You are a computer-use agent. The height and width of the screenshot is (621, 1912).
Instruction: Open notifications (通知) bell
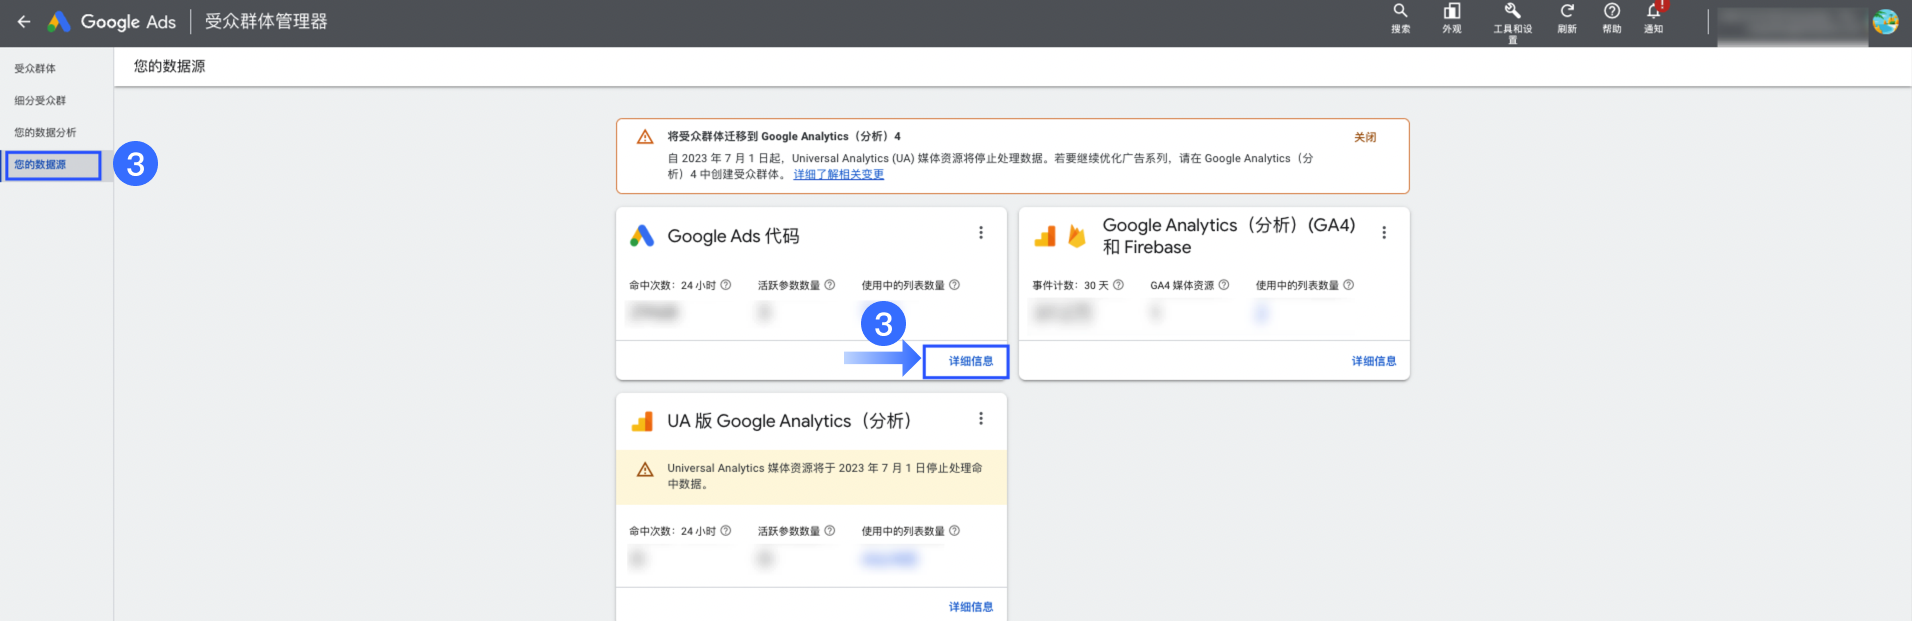point(1654,18)
